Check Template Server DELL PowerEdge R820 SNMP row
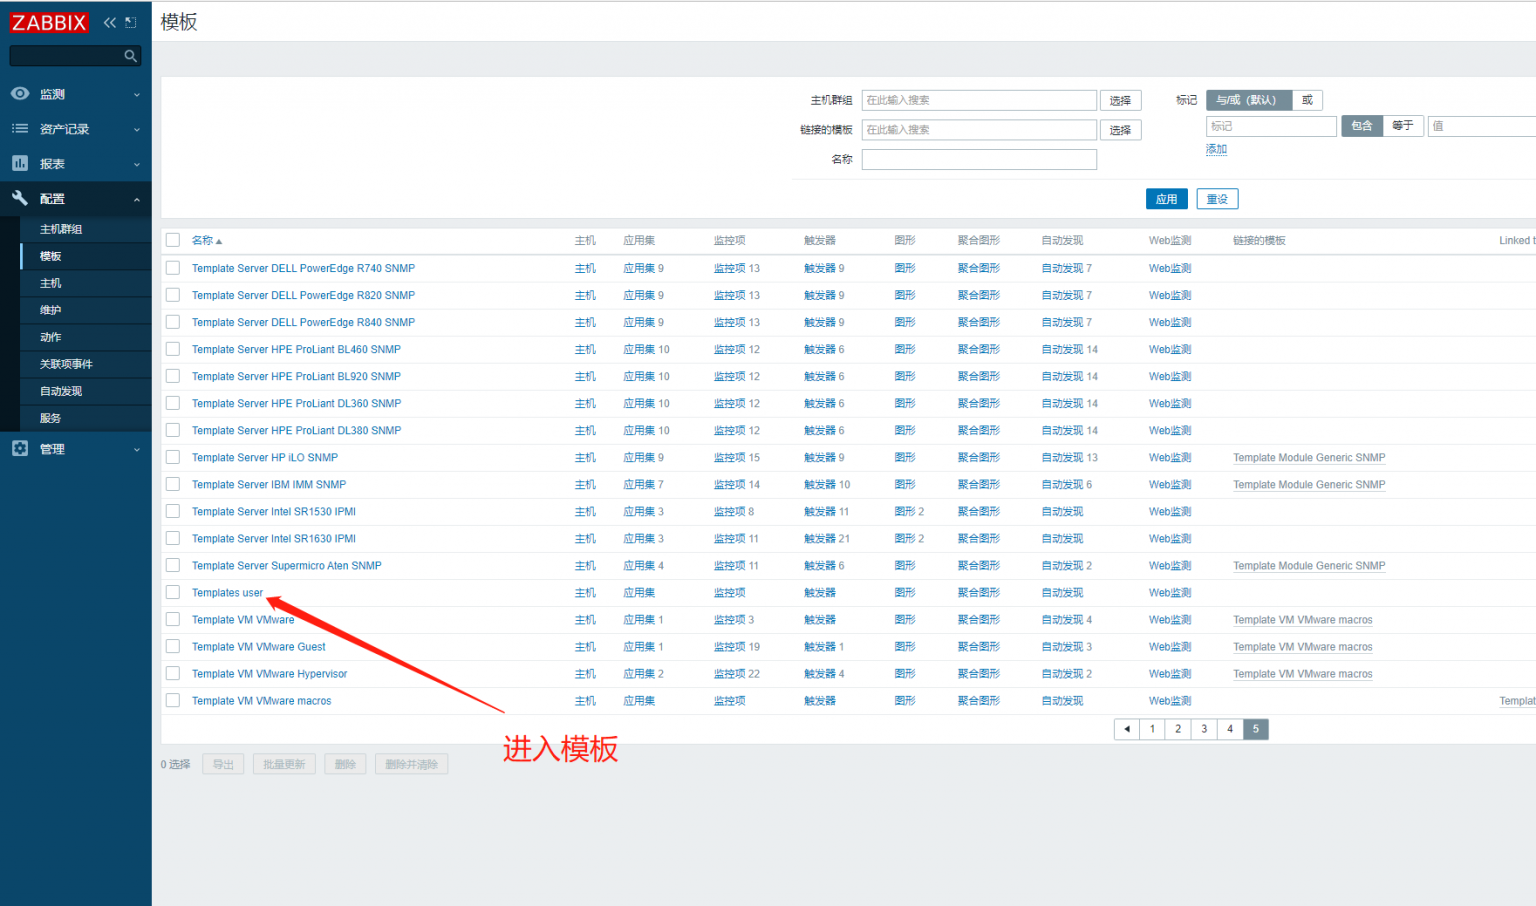Image resolution: width=1536 pixels, height=906 pixels. [173, 295]
